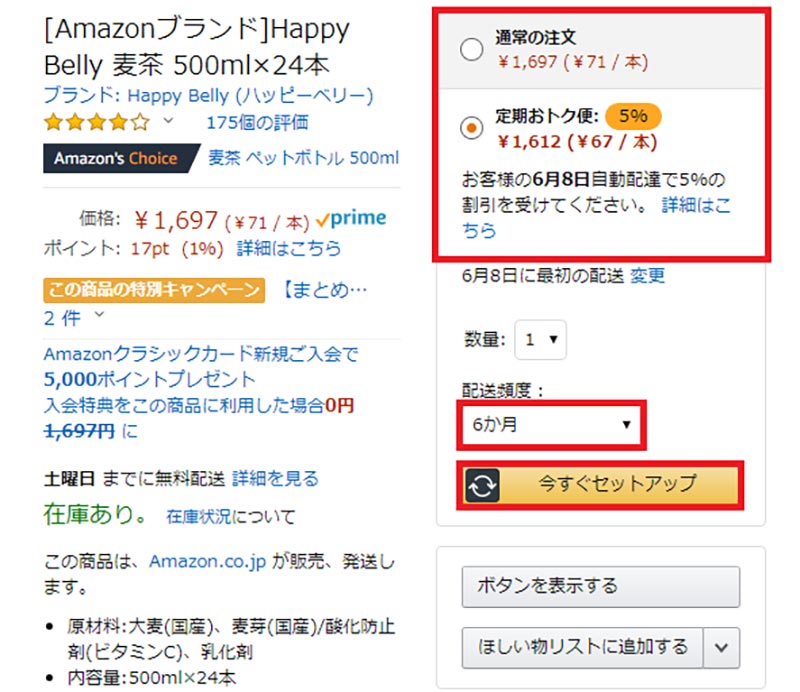Open the 配送頻度 6か月 dropdown

click(551, 425)
